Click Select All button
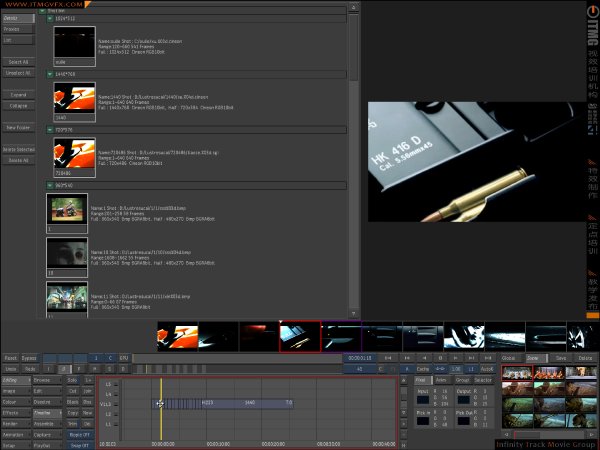 pos(18,62)
